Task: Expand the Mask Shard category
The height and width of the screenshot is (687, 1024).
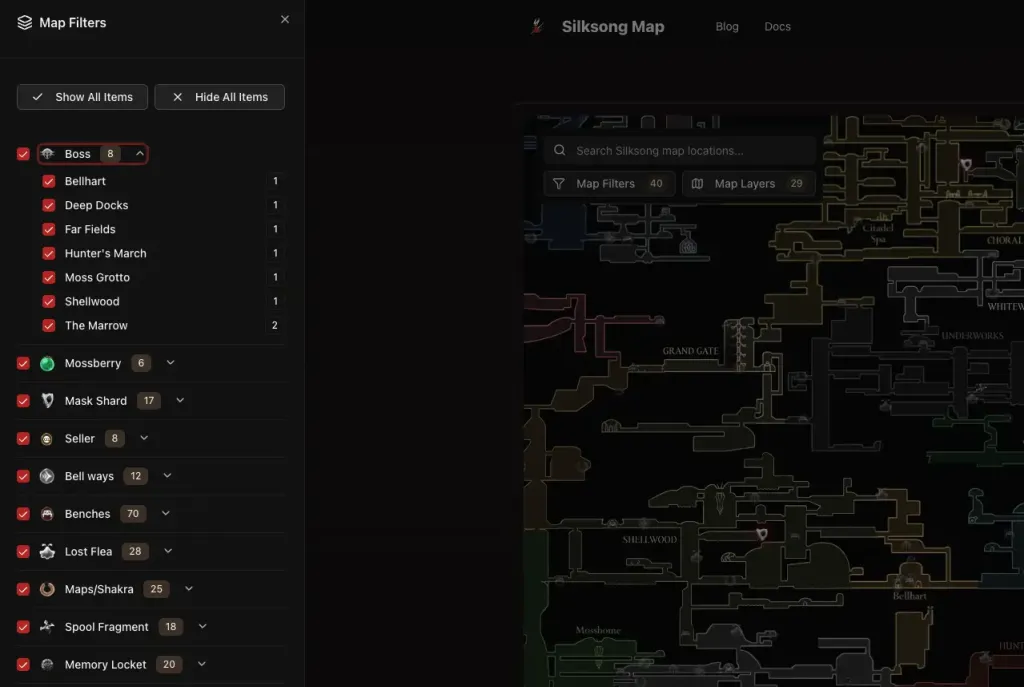Action: (180, 400)
